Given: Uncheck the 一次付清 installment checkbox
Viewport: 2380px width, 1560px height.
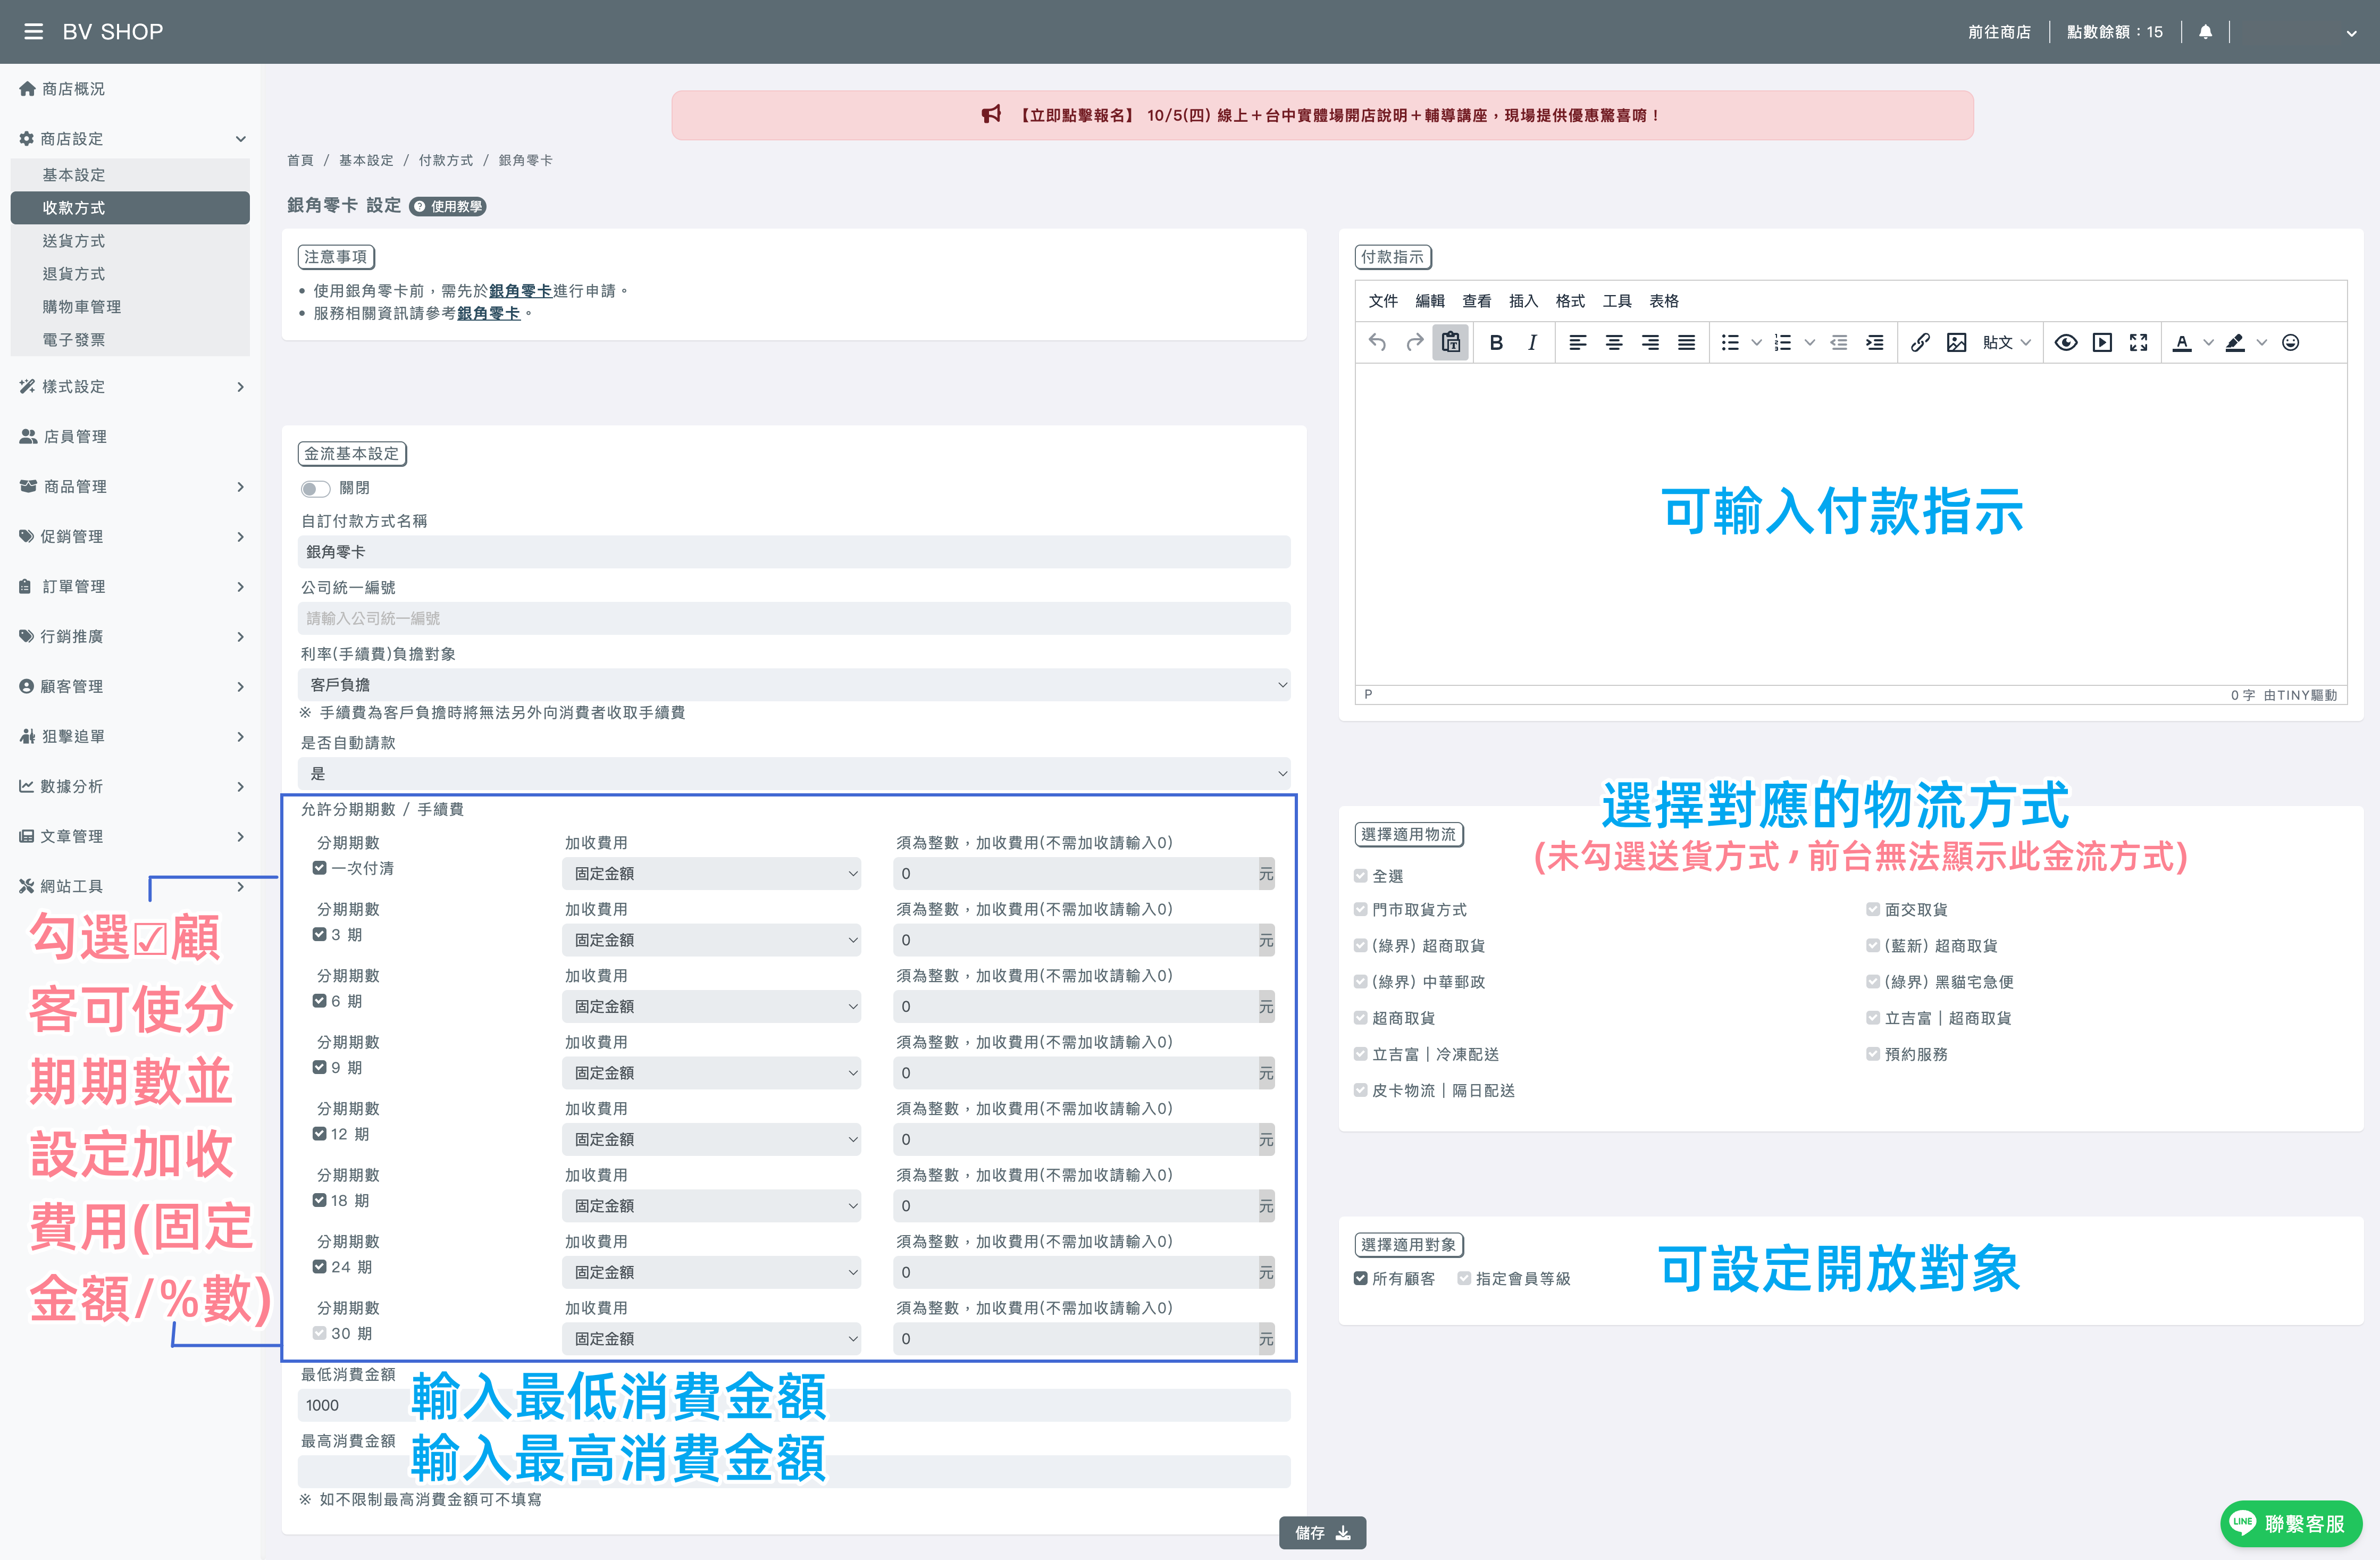Looking at the screenshot, I should (320, 868).
